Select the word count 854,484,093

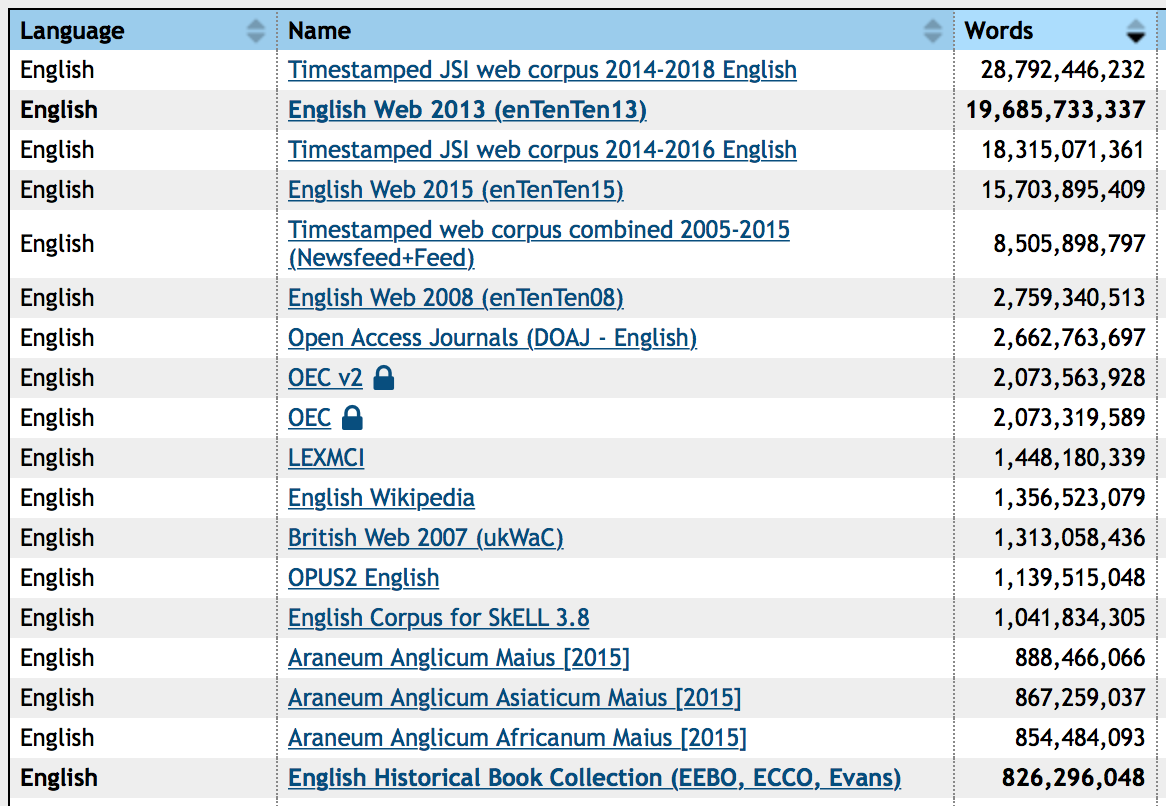[x=1080, y=739]
